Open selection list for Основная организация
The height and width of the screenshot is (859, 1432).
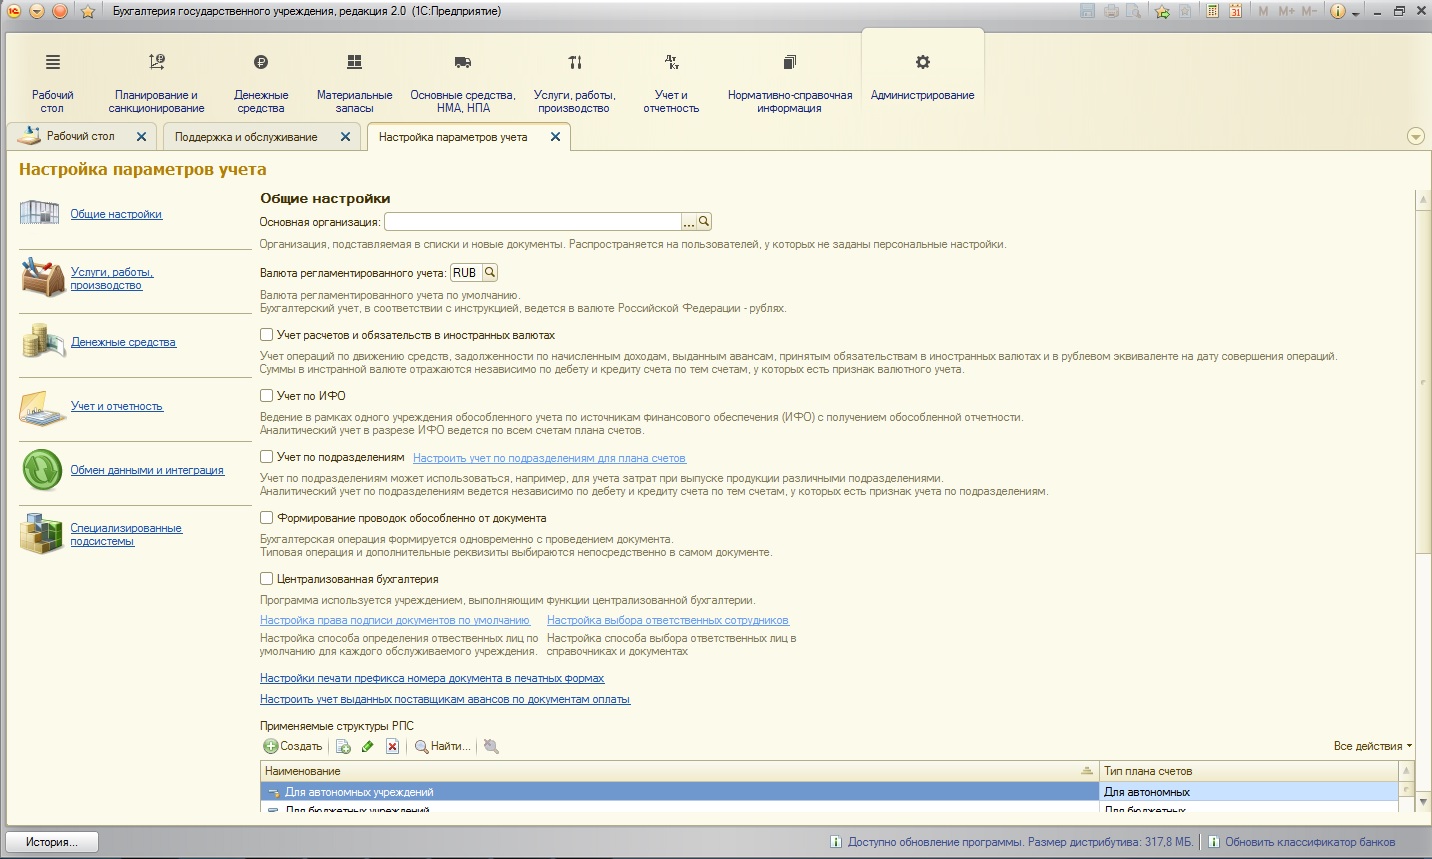point(689,222)
